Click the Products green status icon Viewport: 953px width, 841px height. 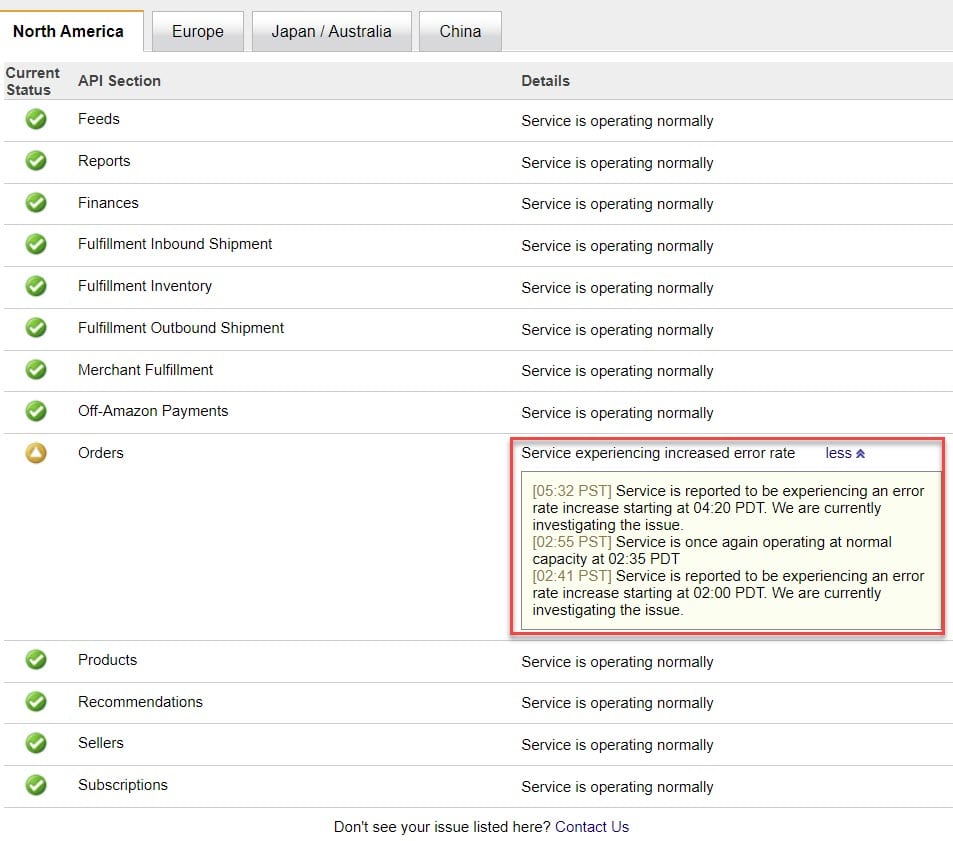point(36,660)
